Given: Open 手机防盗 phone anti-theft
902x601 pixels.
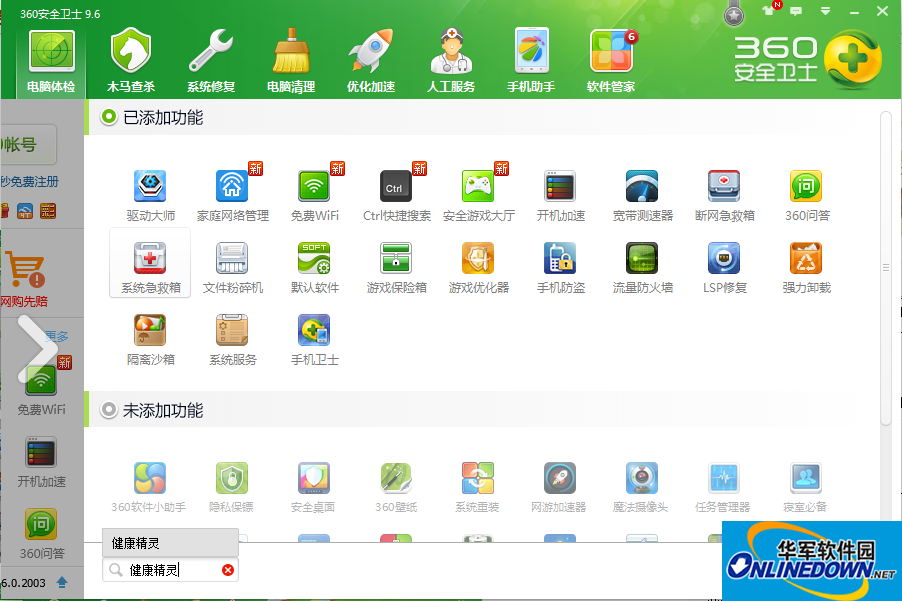Looking at the screenshot, I should [x=560, y=268].
